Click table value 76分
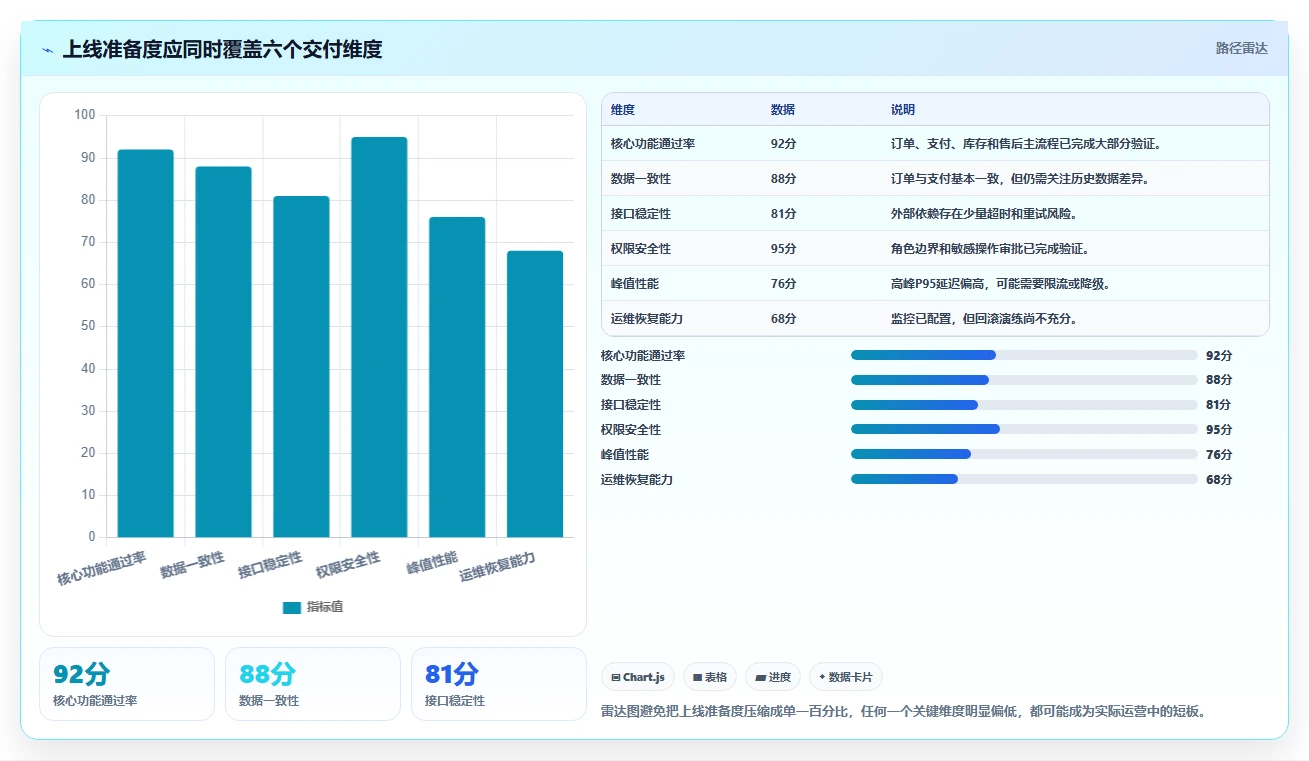 [x=784, y=284]
